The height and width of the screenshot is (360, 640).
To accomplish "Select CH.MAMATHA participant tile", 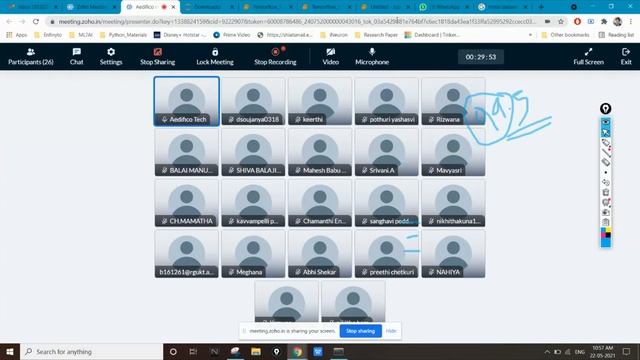I will click(x=187, y=203).
